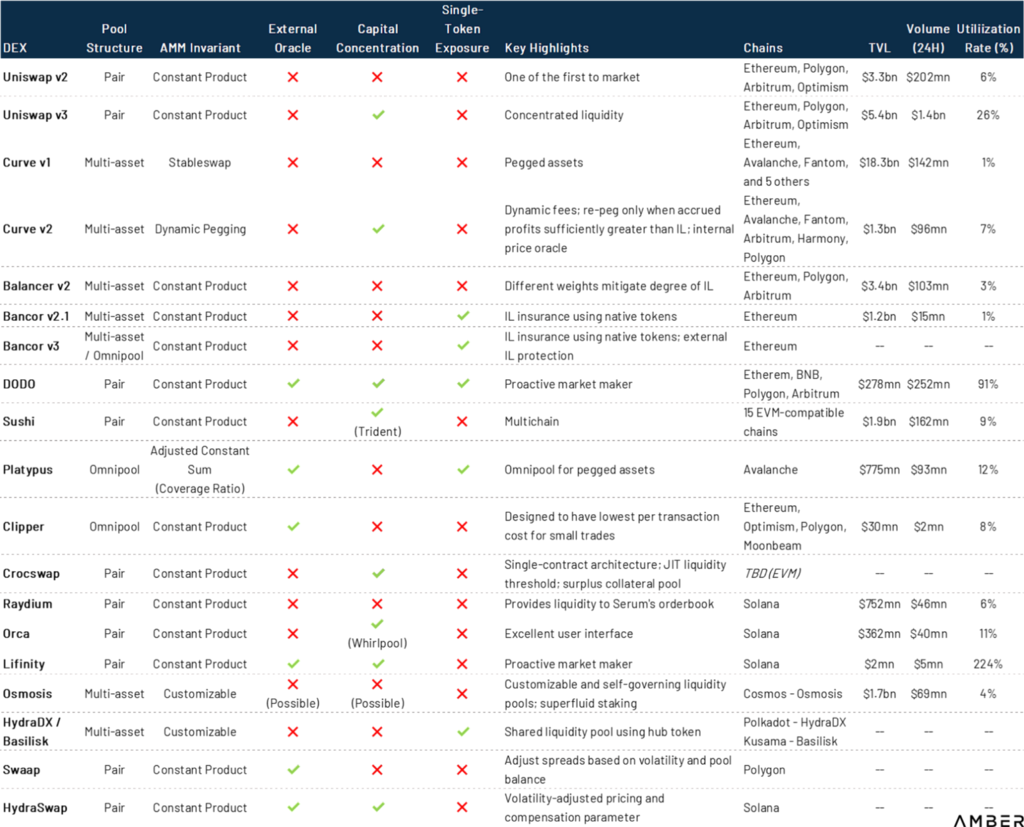Click DODO utilization rate 91%
This screenshot has height=827, width=1024.
(x=987, y=384)
